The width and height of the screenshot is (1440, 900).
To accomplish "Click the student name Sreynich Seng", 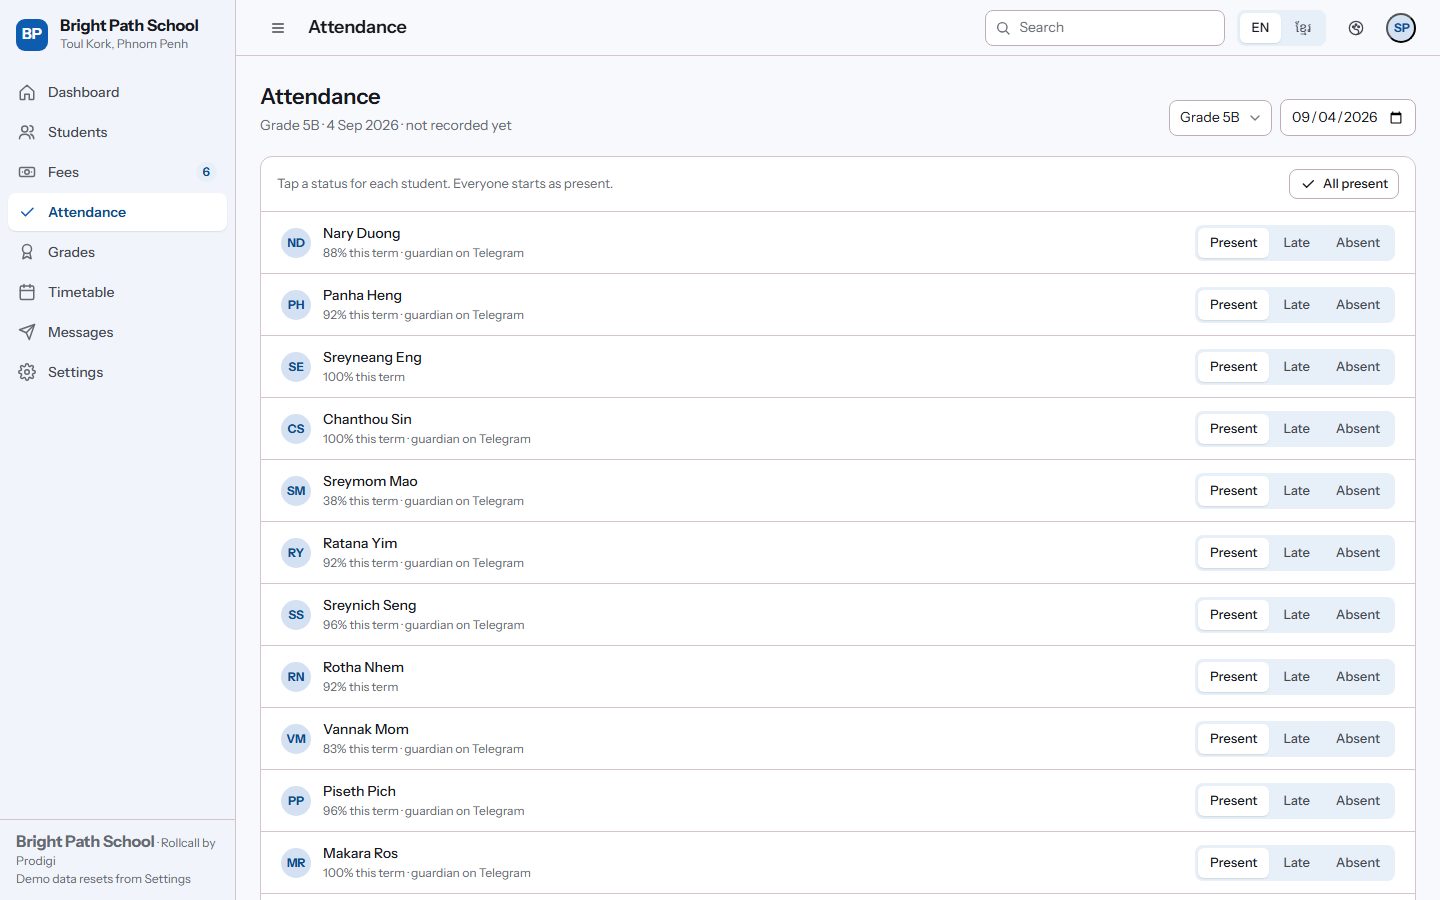I will pos(369,605).
